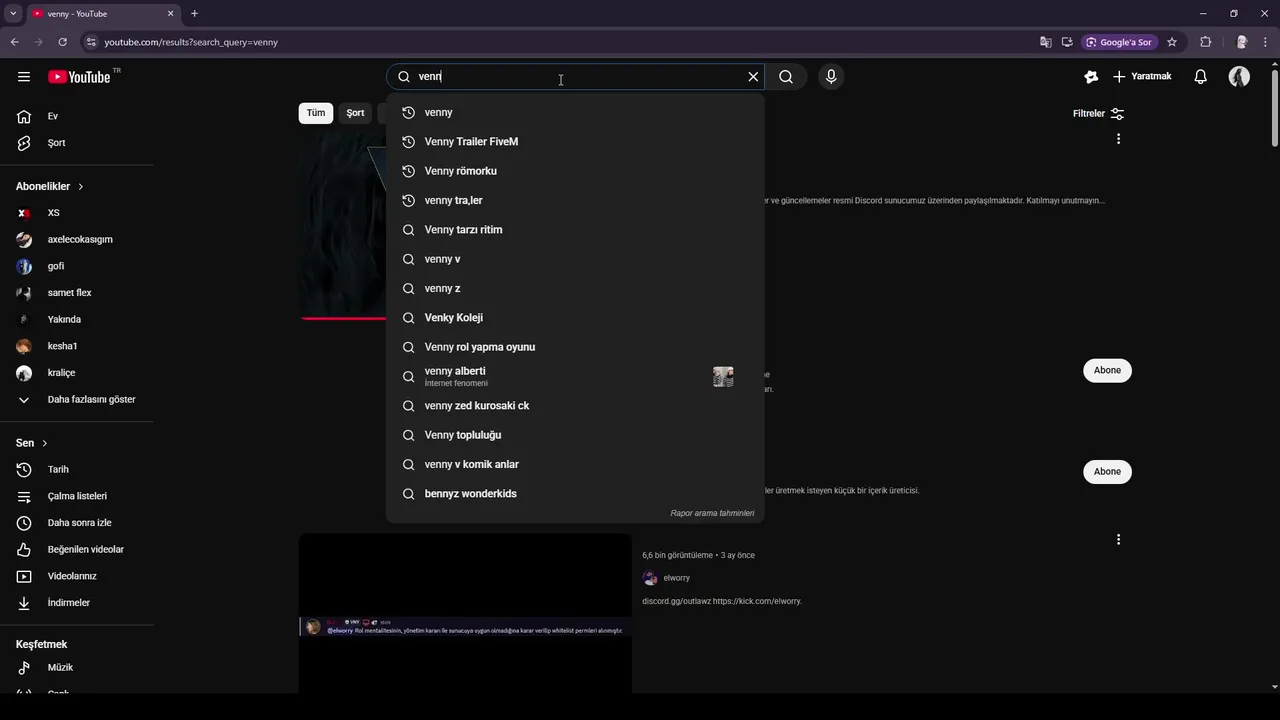
Task: Open the notifications bell
Action: (1201, 77)
